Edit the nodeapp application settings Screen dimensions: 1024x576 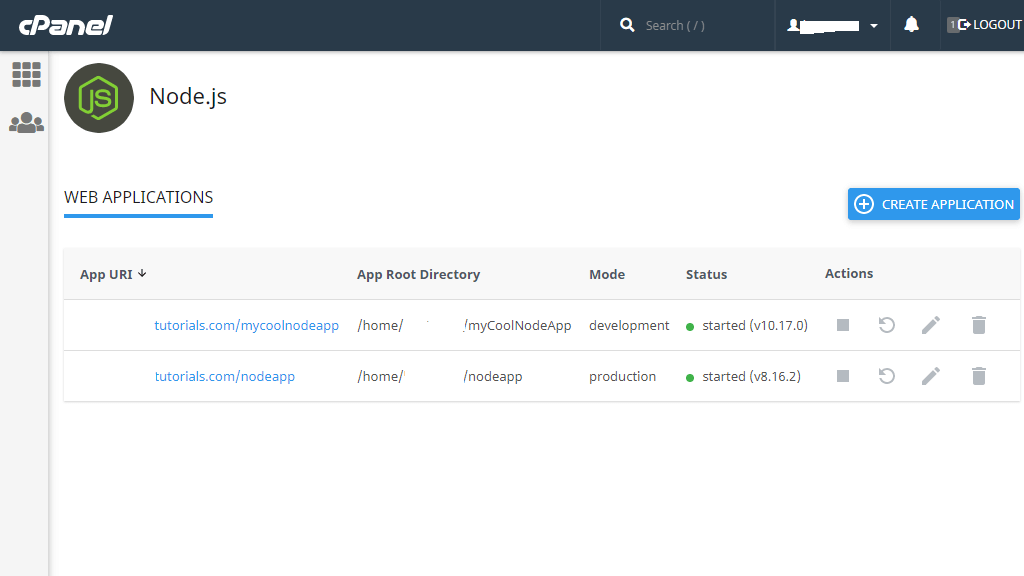click(930, 376)
